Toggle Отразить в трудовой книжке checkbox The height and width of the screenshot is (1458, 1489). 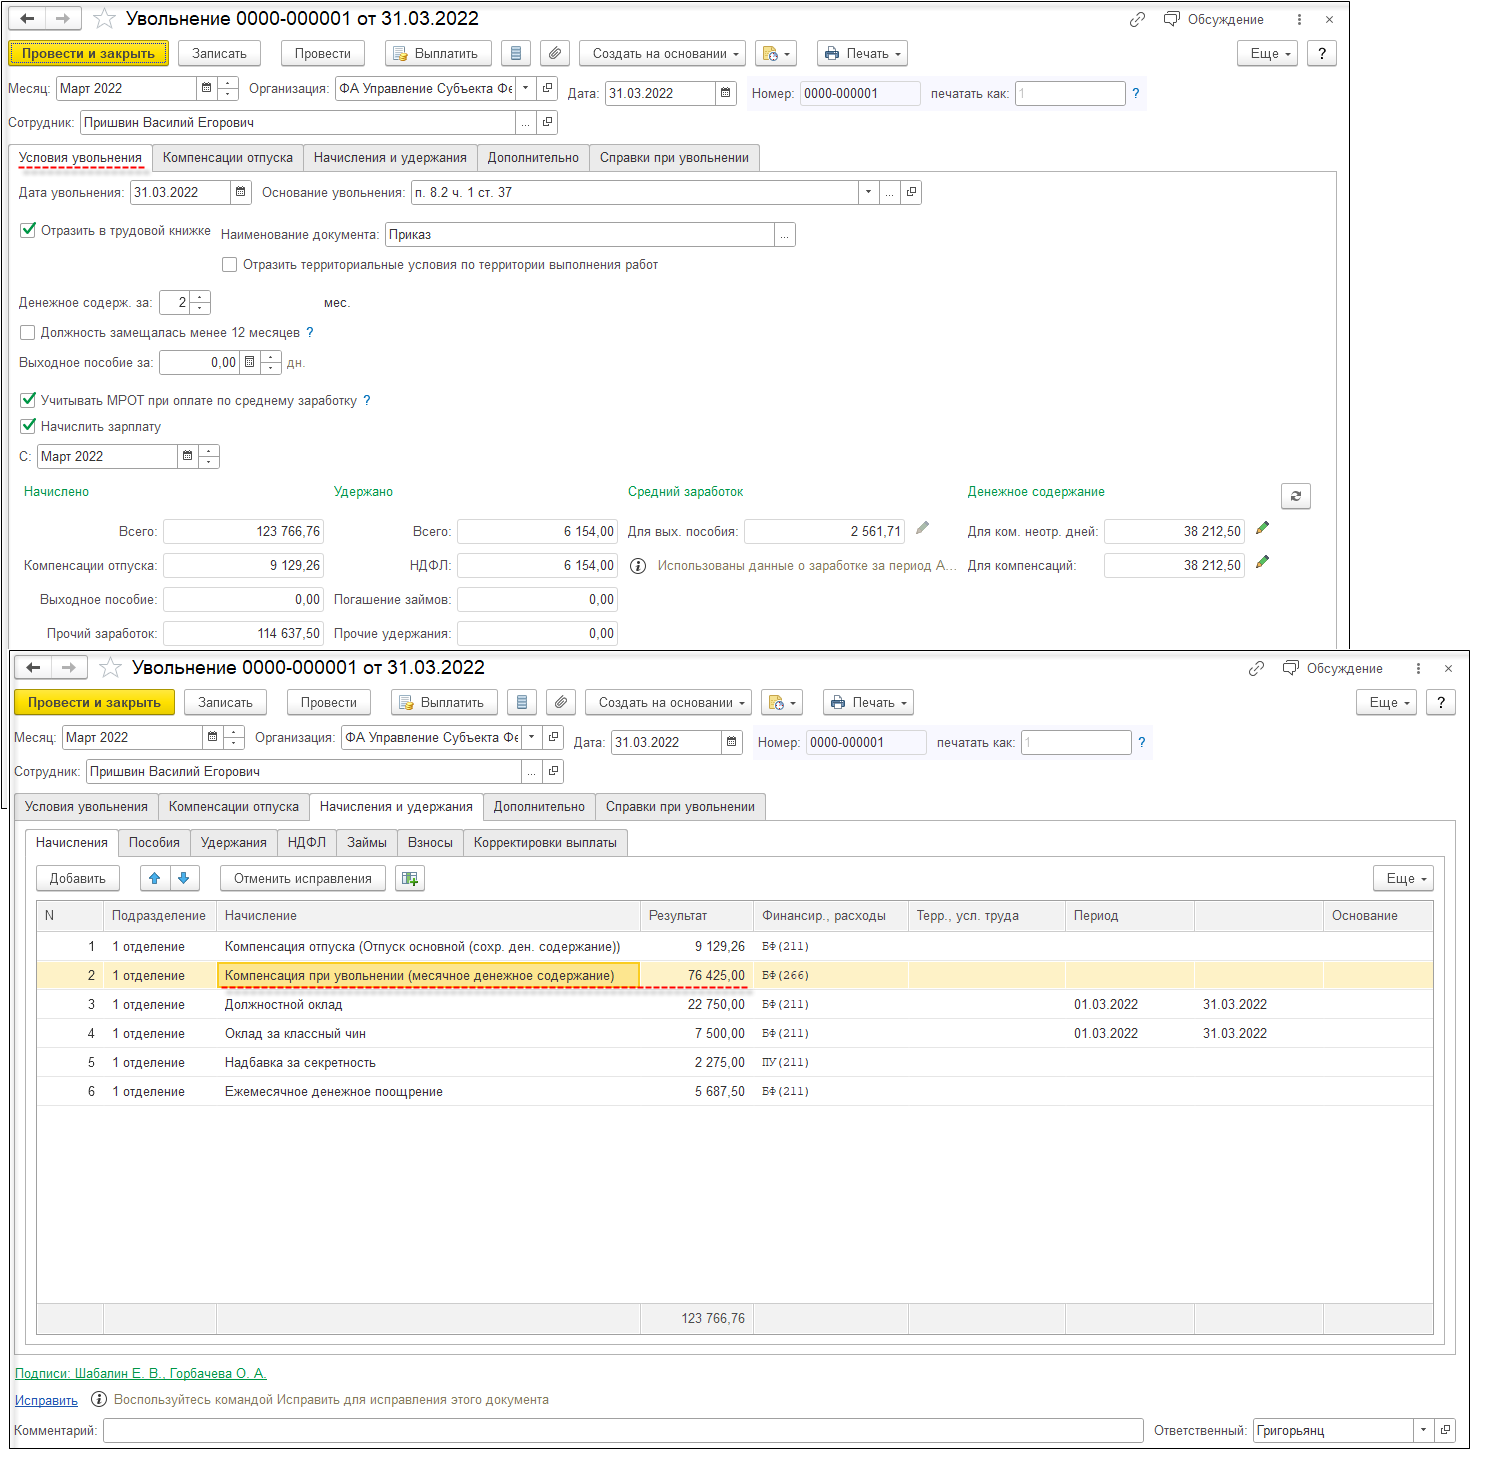point(28,230)
